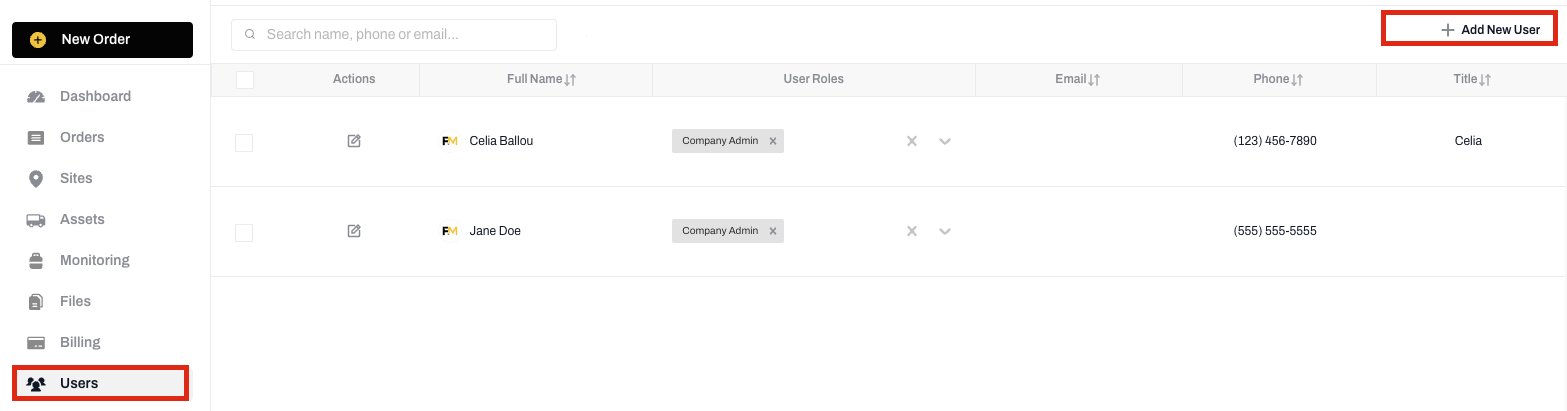
Task: Expand the roles dropdown for Jane Doe
Action: pos(945,231)
